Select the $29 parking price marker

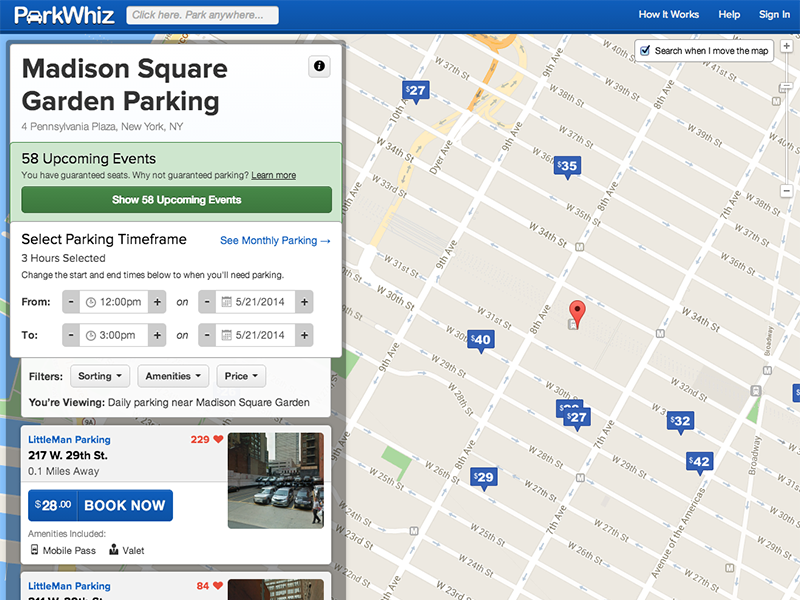click(x=484, y=479)
